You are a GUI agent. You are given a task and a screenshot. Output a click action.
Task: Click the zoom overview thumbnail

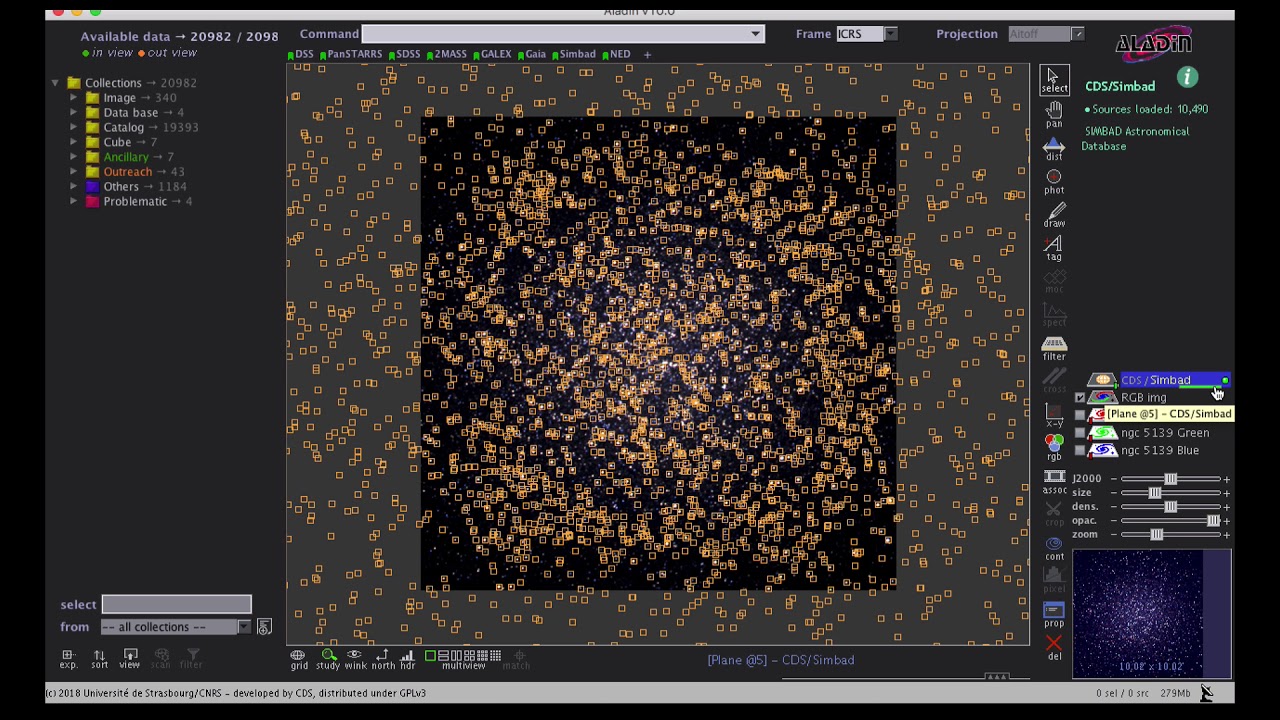tap(1152, 614)
